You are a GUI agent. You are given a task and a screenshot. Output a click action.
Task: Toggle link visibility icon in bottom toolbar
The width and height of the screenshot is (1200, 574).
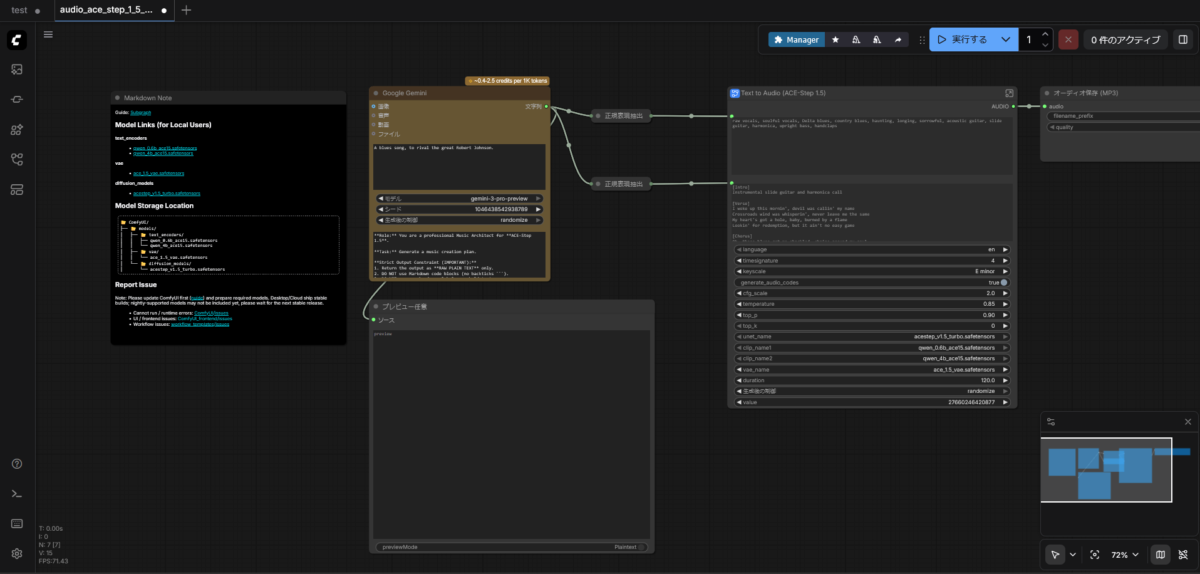[1184, 554]
